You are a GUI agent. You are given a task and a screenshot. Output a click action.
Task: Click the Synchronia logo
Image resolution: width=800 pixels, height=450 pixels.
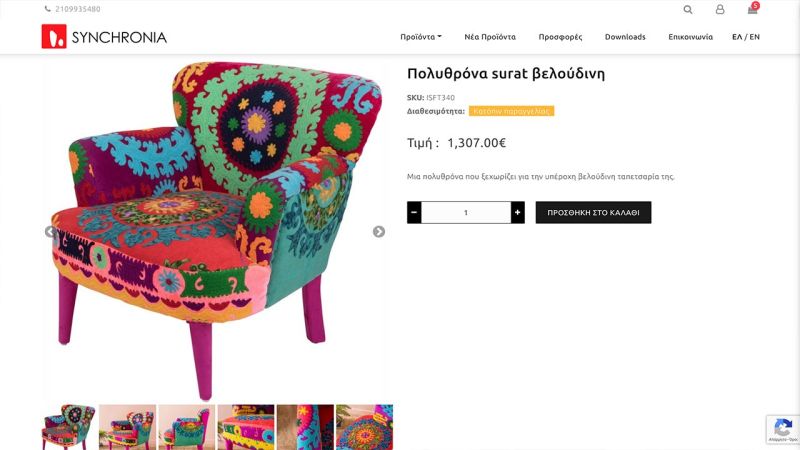(x=104, y=37)
